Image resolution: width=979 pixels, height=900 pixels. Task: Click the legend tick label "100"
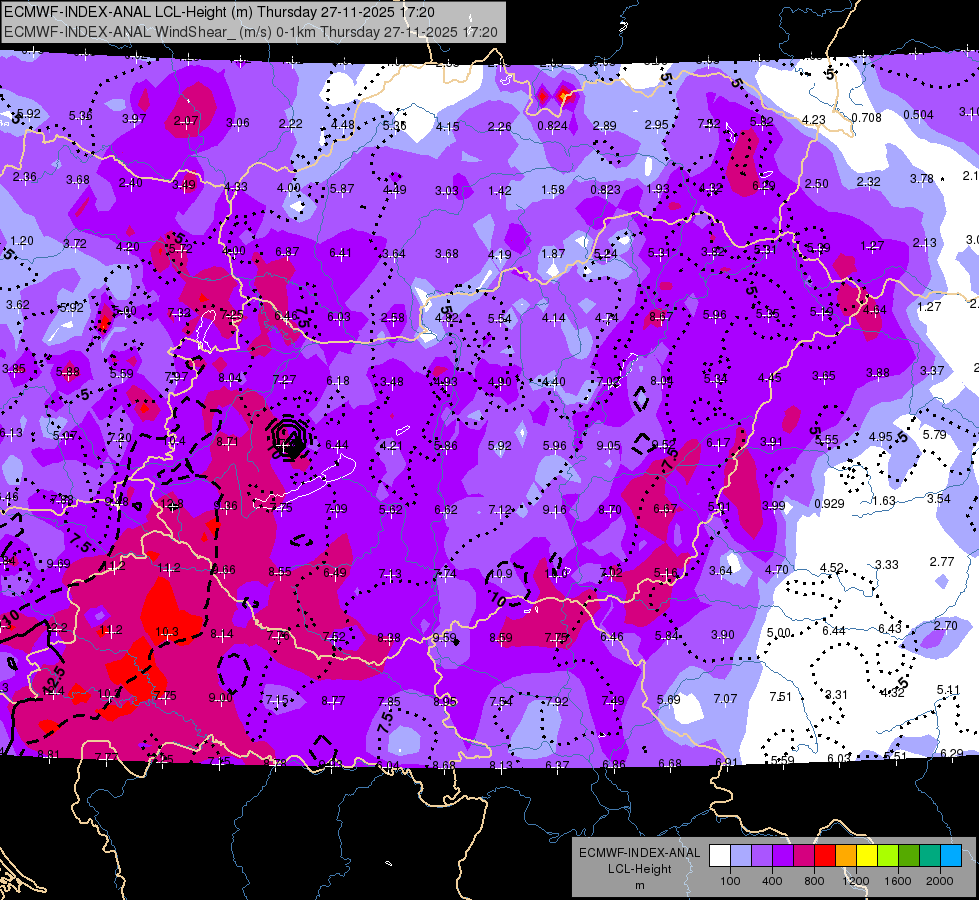(730, 881)
